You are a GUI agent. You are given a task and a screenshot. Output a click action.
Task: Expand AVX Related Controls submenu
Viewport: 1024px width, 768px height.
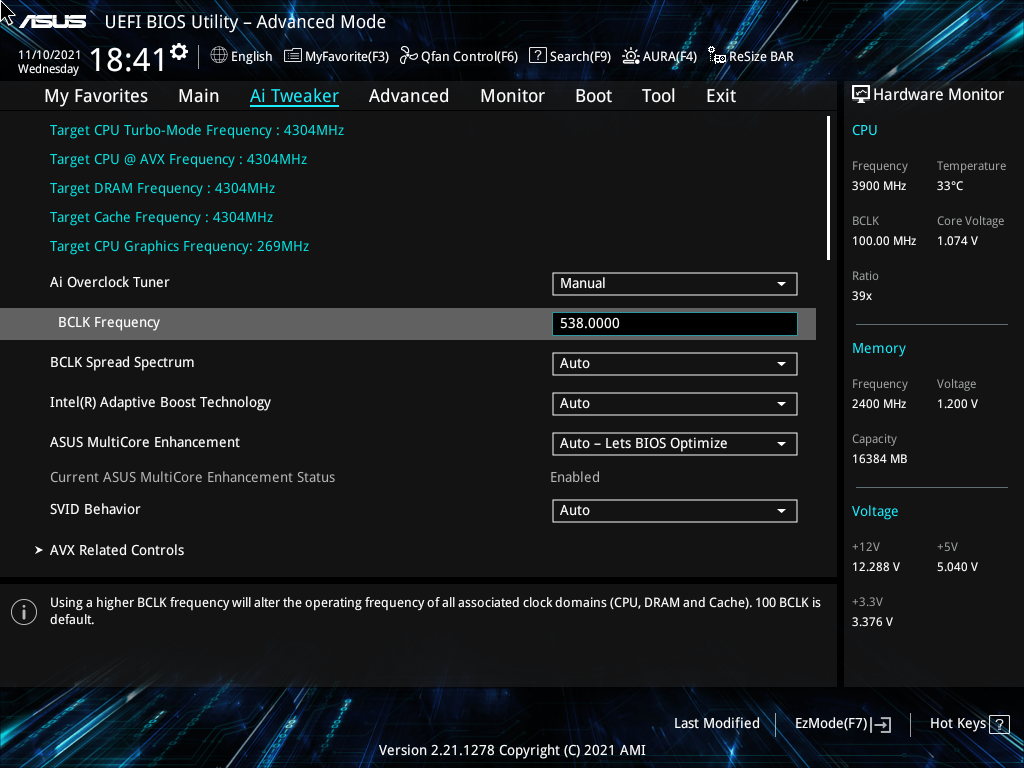pyautogui.click(x=117, y=551)
